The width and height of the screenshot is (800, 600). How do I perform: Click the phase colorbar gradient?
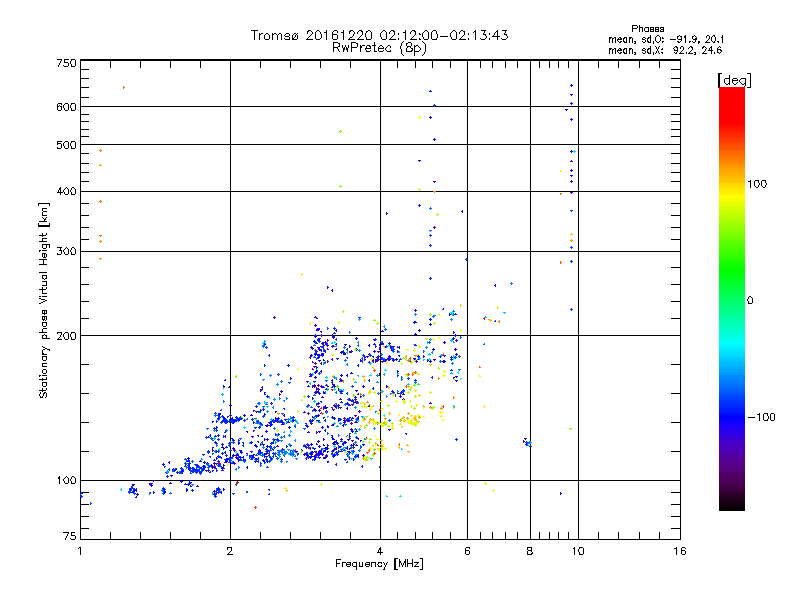[x=732, y=298]
